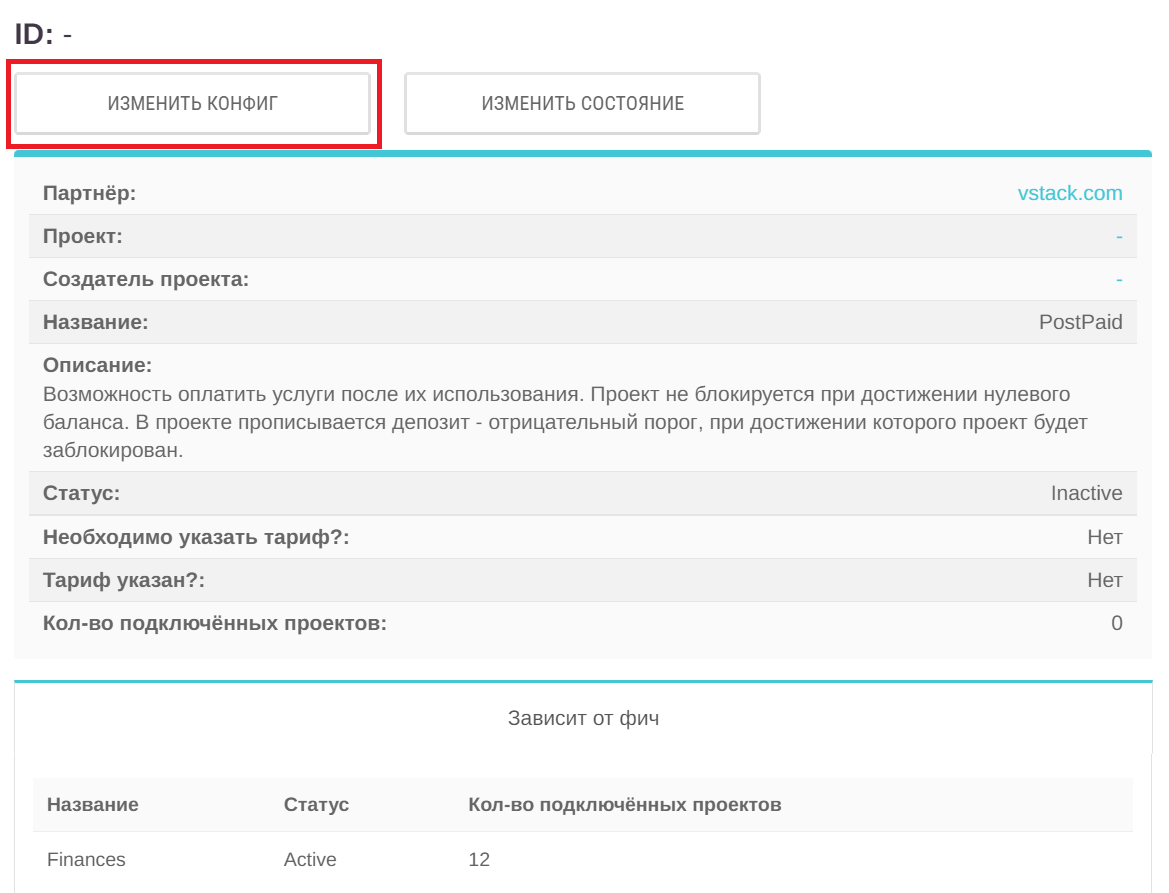The image size is (1169, 893).
Task: Click the 0 value of Кол-во подключённых проектов
Action: coord(1116,623)
